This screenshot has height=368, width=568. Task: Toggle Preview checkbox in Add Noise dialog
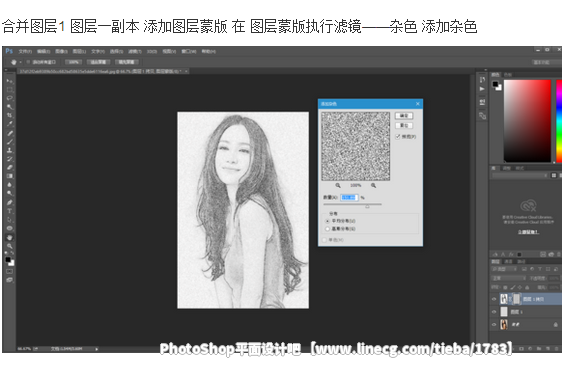[398, 137]
